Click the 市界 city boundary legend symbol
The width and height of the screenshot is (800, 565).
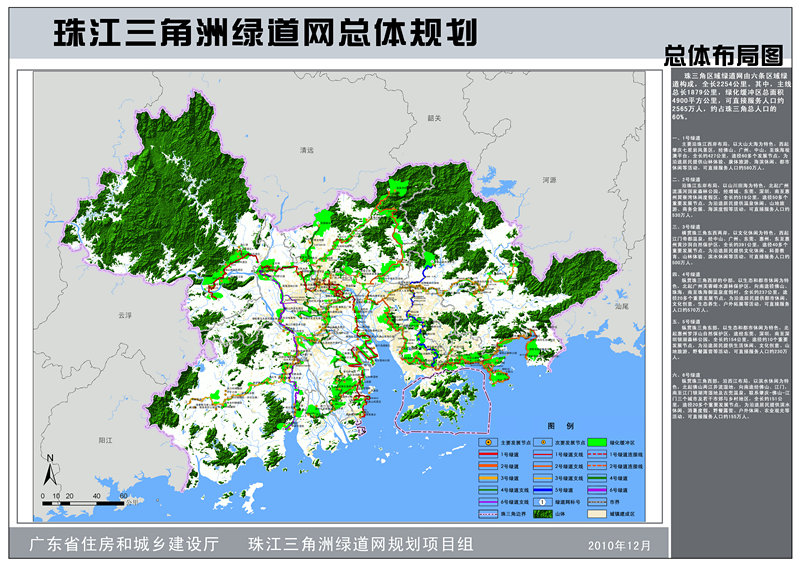pyautogui.click(x=597, y=502)
